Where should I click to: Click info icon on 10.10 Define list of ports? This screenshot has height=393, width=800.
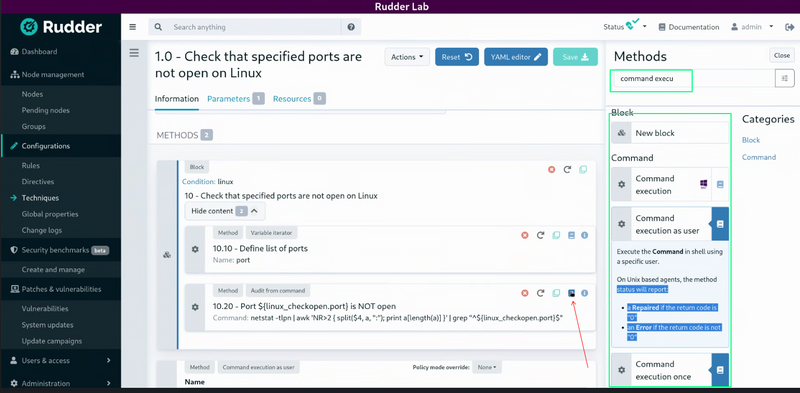585,235
